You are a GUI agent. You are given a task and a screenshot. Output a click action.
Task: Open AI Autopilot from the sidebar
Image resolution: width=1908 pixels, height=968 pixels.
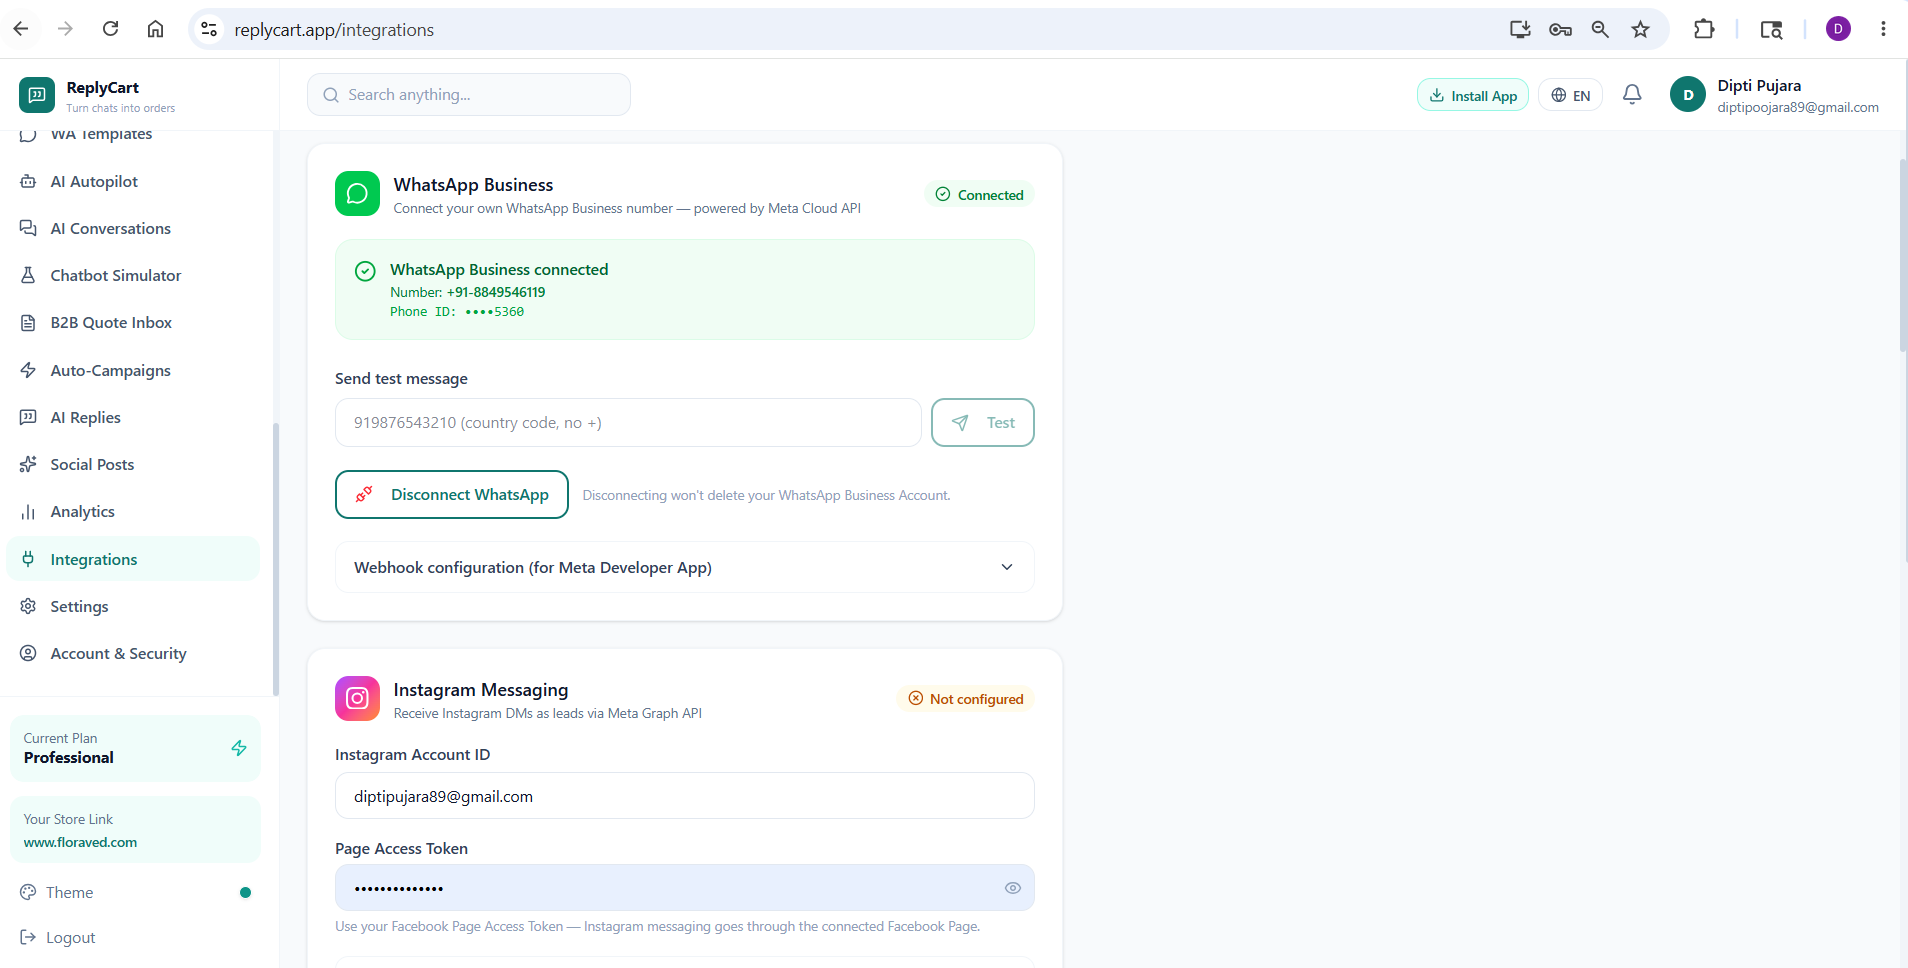point(94,181)
